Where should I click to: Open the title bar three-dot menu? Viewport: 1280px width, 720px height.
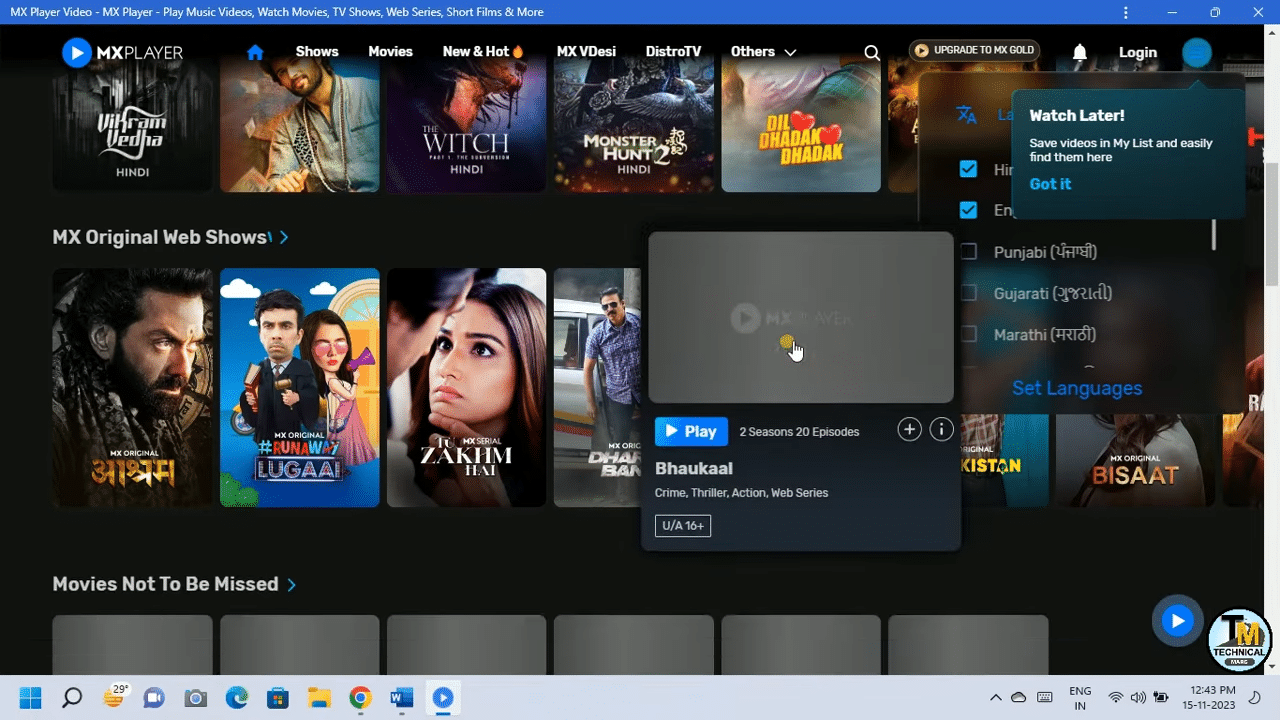pos(1126,12)
